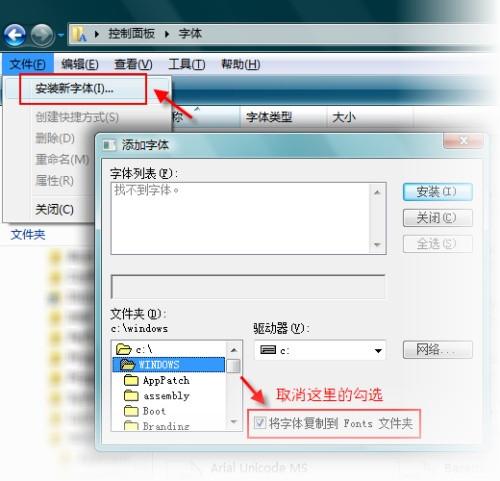Open recent locations dropdown beside navigation arrows
The image size is (500, 481).
click(x=61, y=35)
